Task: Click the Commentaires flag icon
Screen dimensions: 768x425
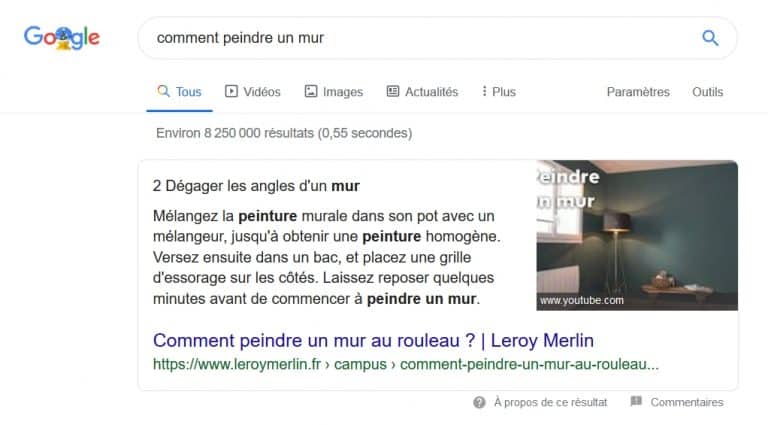Action: (636, 402)
